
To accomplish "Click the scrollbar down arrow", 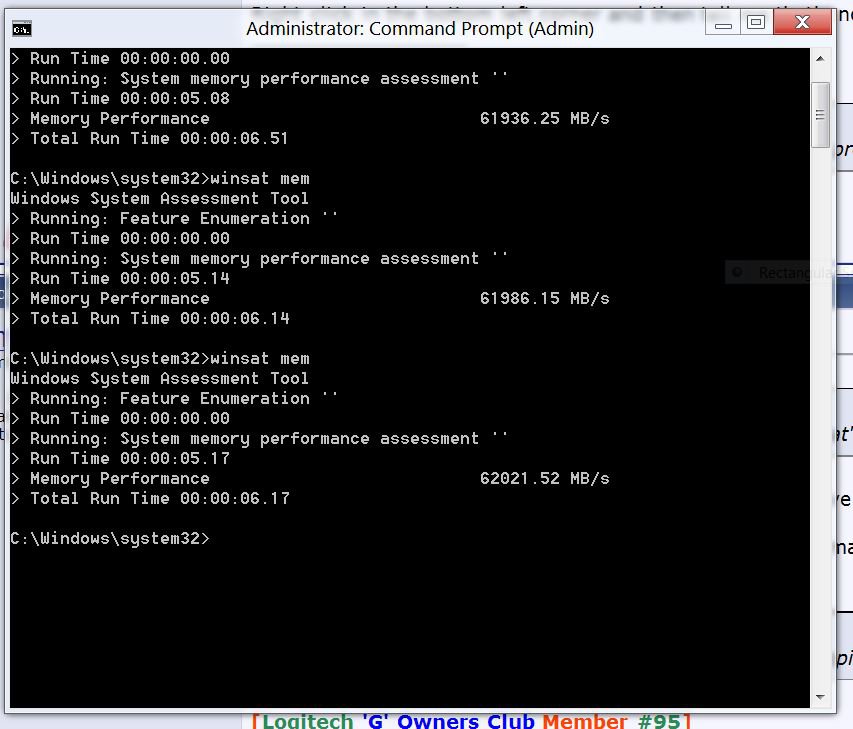I will tap(820, 697).
